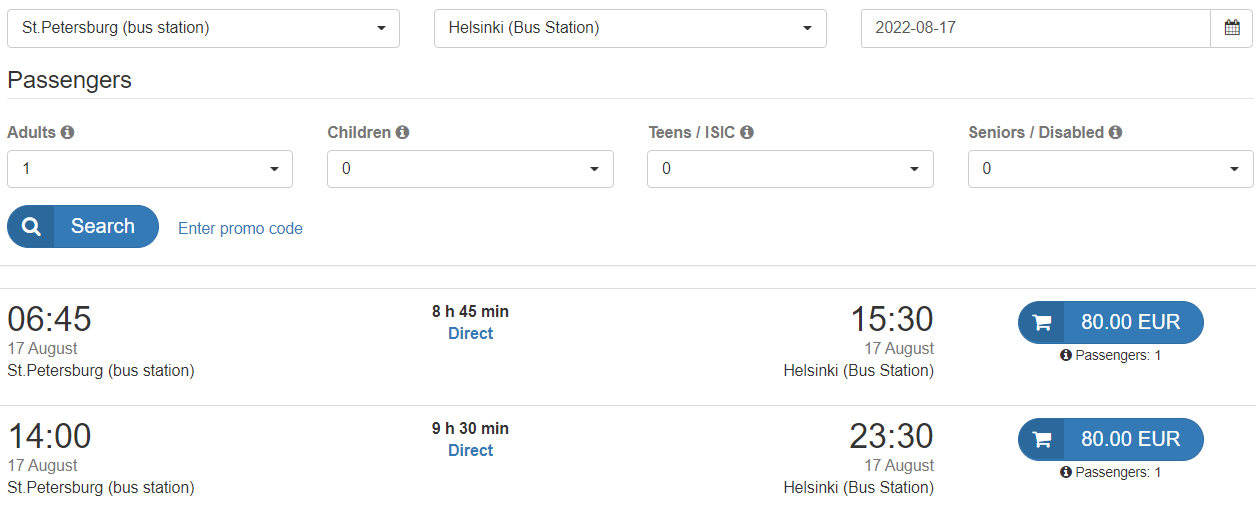The height and width of the screenshot is (517, 1256).
Task: Expand the Children count dropdown
Action: [470, 169]
